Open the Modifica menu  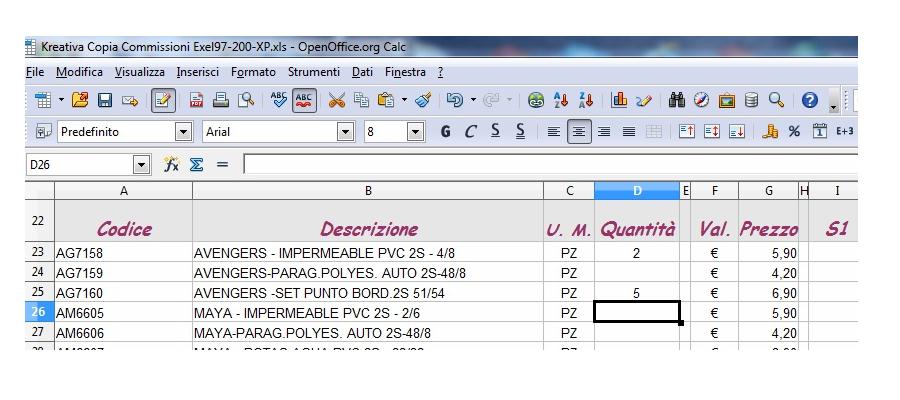tap(79, 72)
